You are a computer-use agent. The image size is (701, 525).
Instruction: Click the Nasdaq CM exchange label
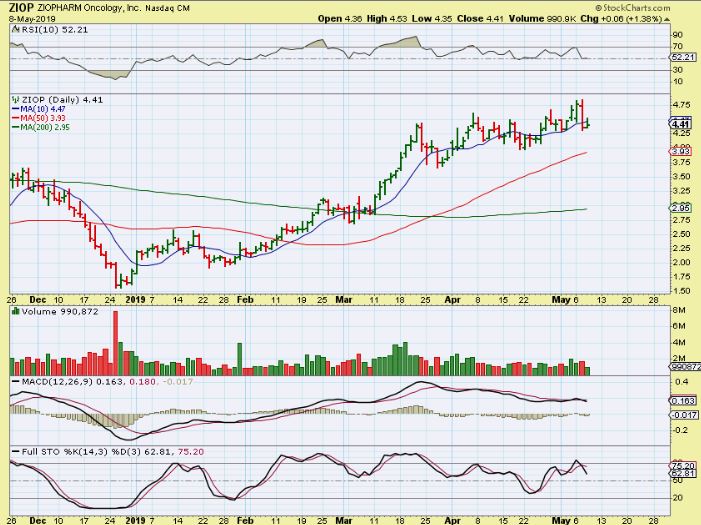(167, 8)
